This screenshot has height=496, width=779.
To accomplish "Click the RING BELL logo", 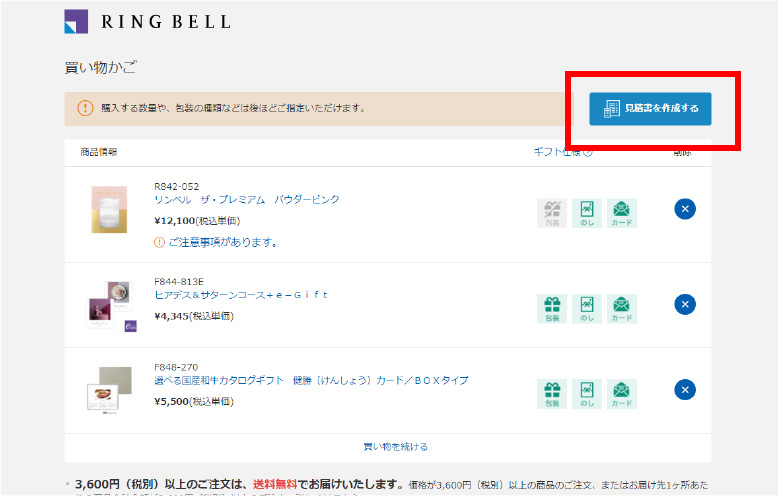I will point(148,22).
